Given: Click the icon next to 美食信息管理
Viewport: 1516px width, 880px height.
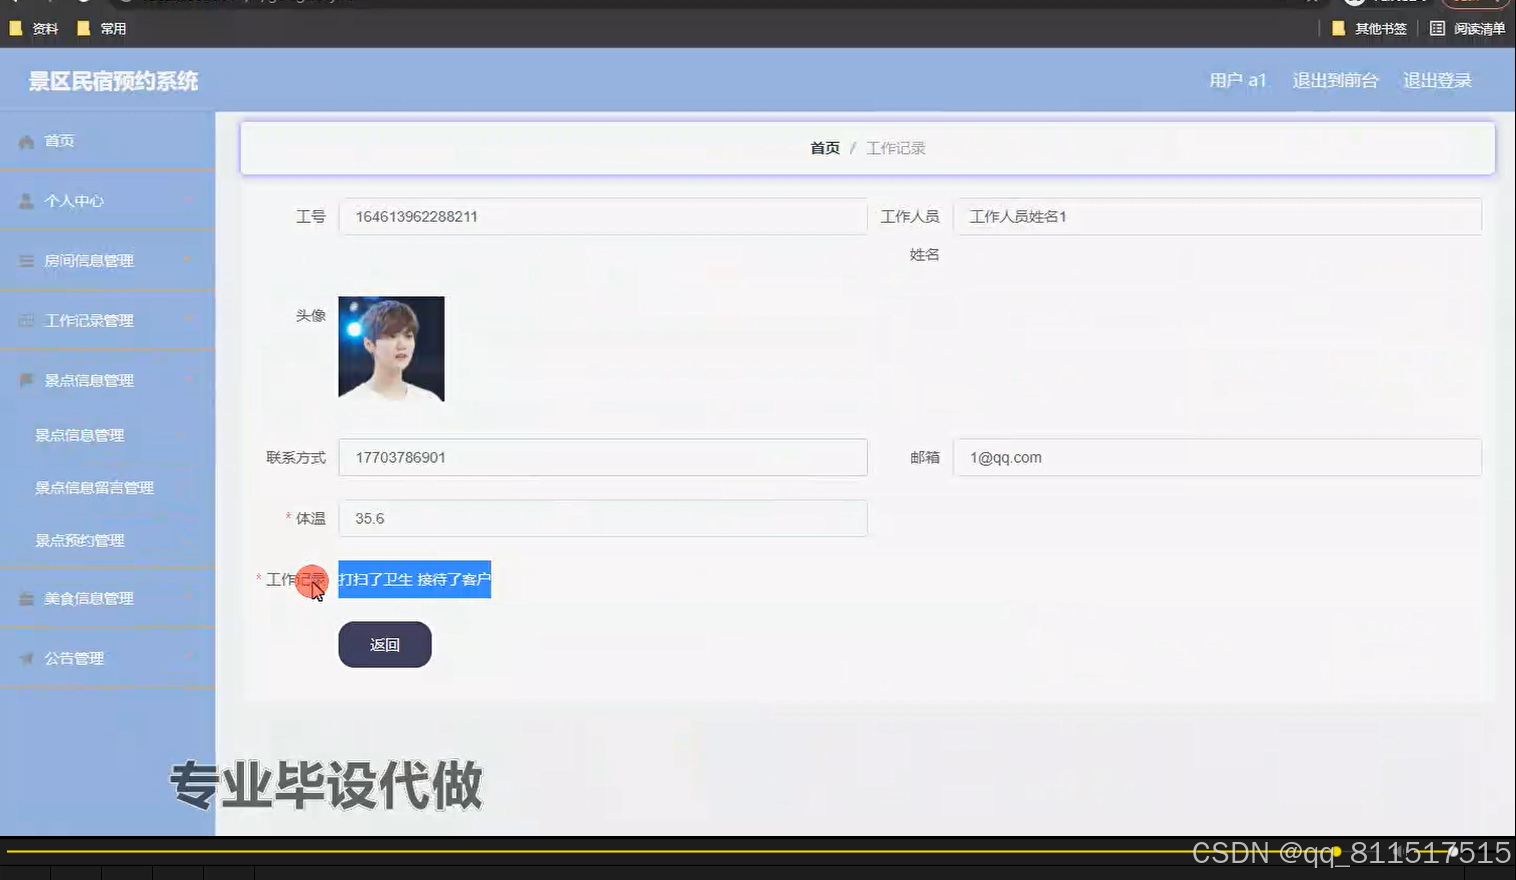Looking at the screenshot, I should (25, 598).
